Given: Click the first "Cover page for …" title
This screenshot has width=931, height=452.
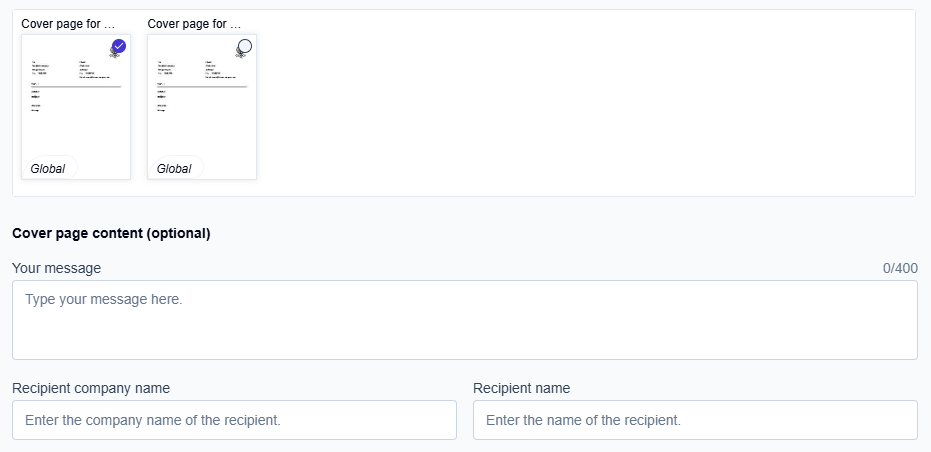Looking at the screenshot, I should click(x=68, y=23).
